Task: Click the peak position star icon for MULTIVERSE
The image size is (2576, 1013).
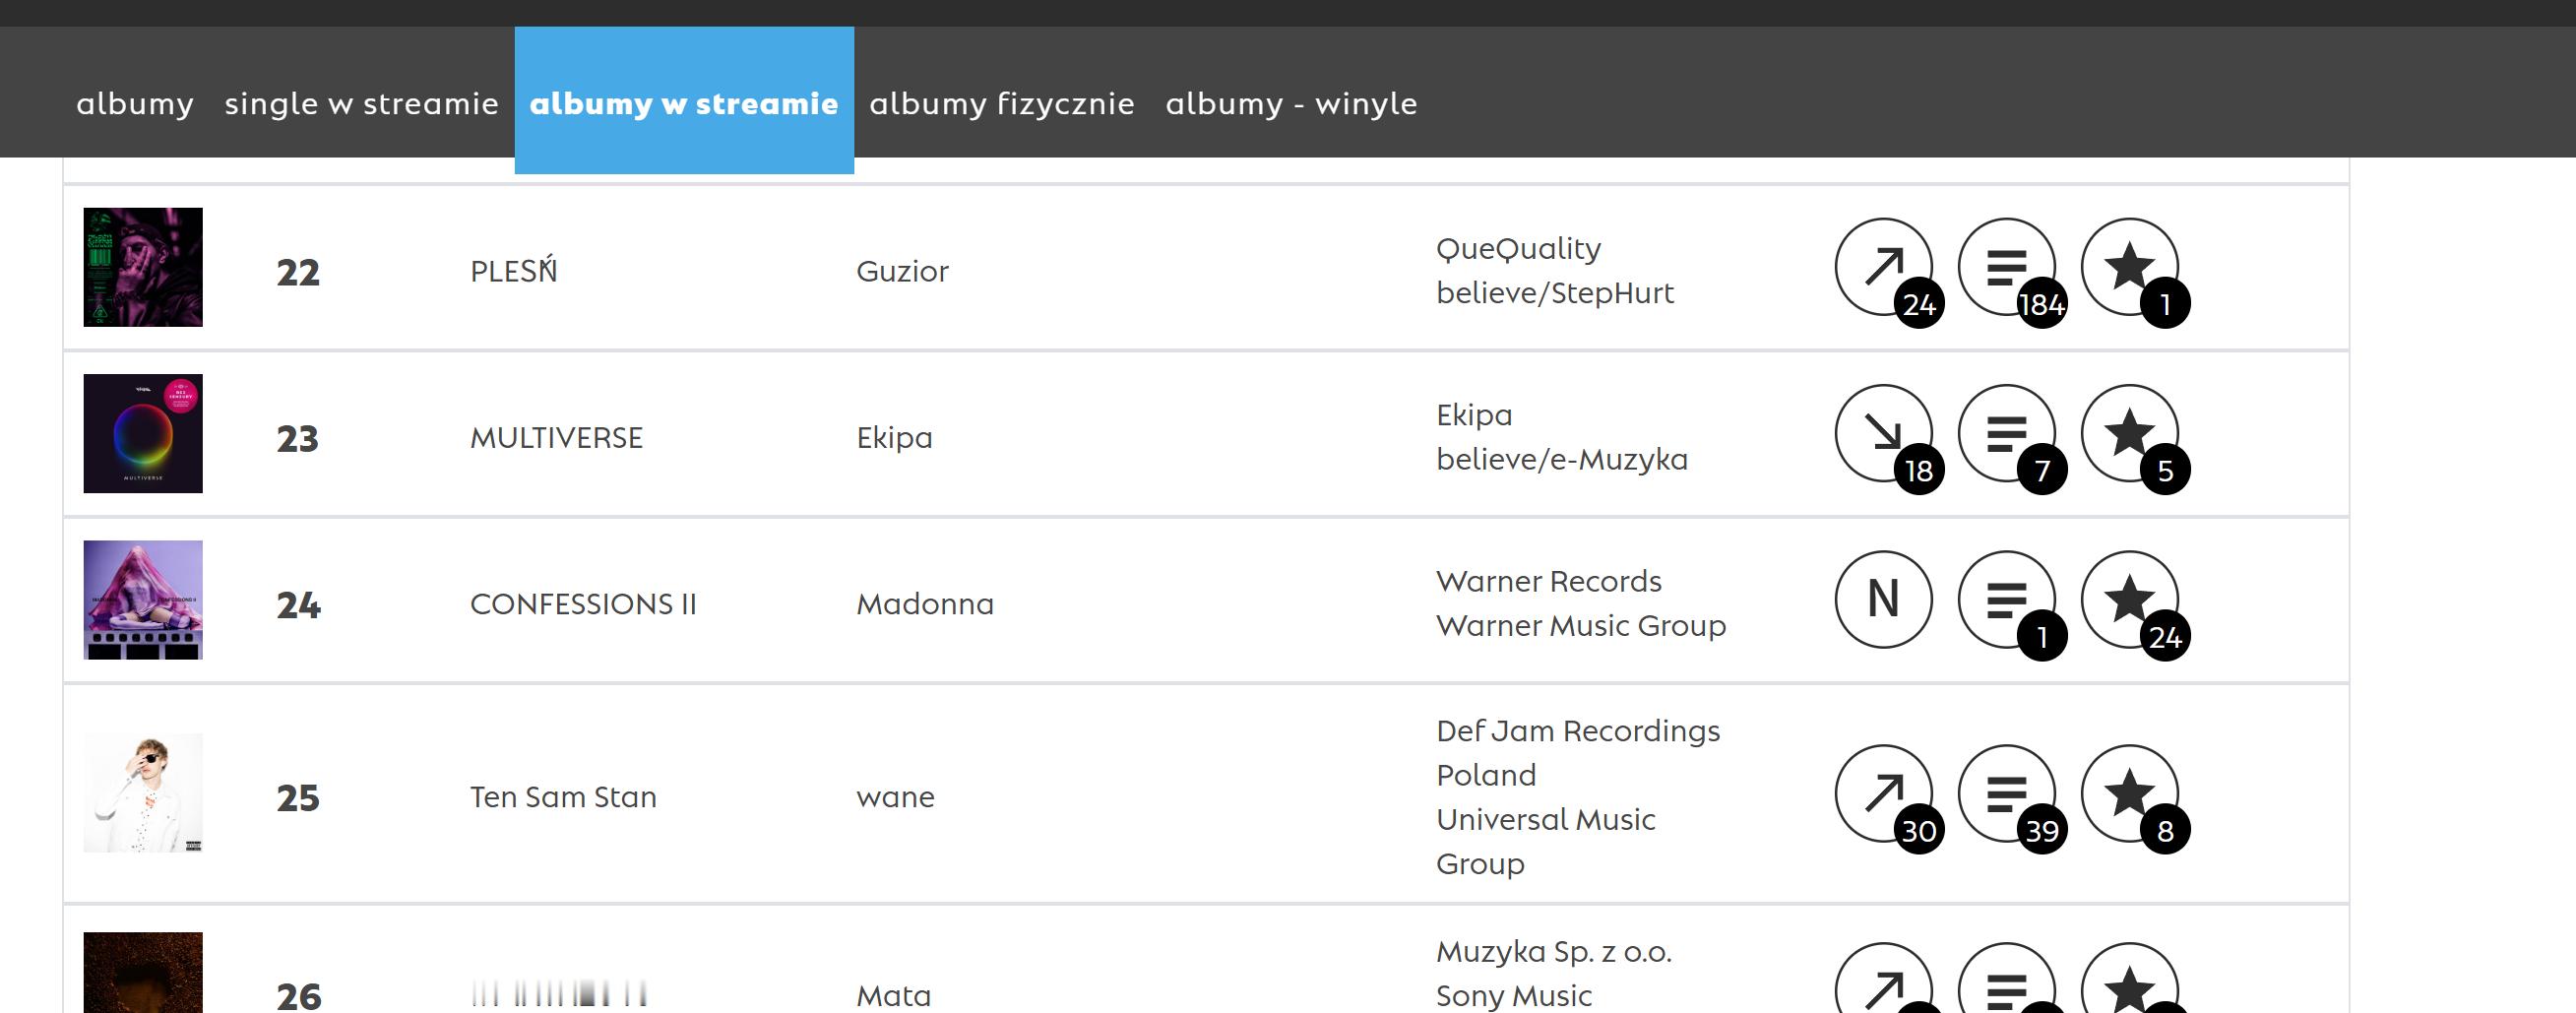Action: (2130, 433)
